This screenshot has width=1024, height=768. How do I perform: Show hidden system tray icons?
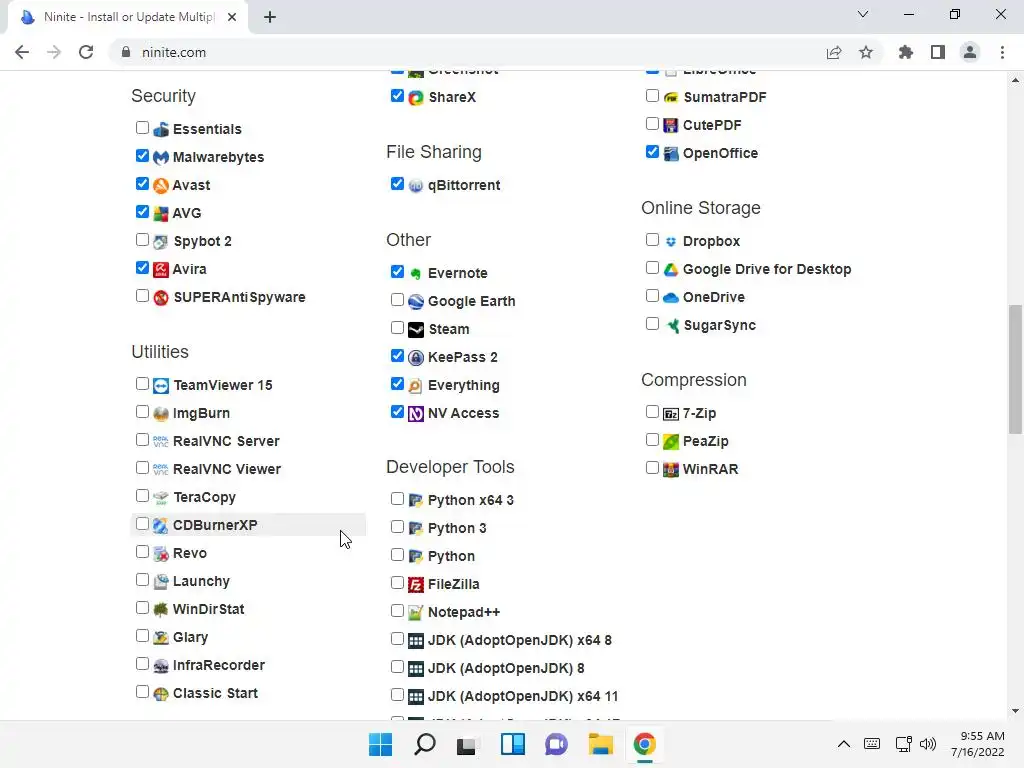coord(844,744)
